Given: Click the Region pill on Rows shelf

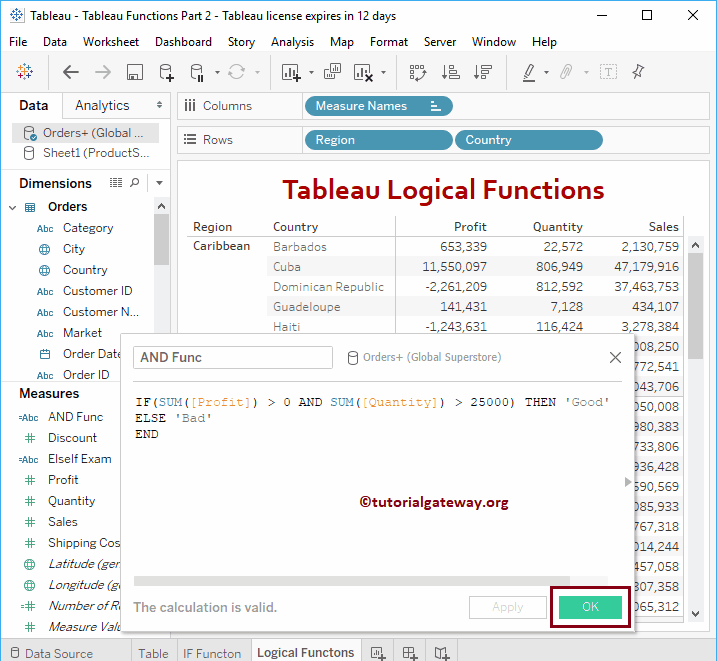Looking at the screenshot, I should pos(378,140).
